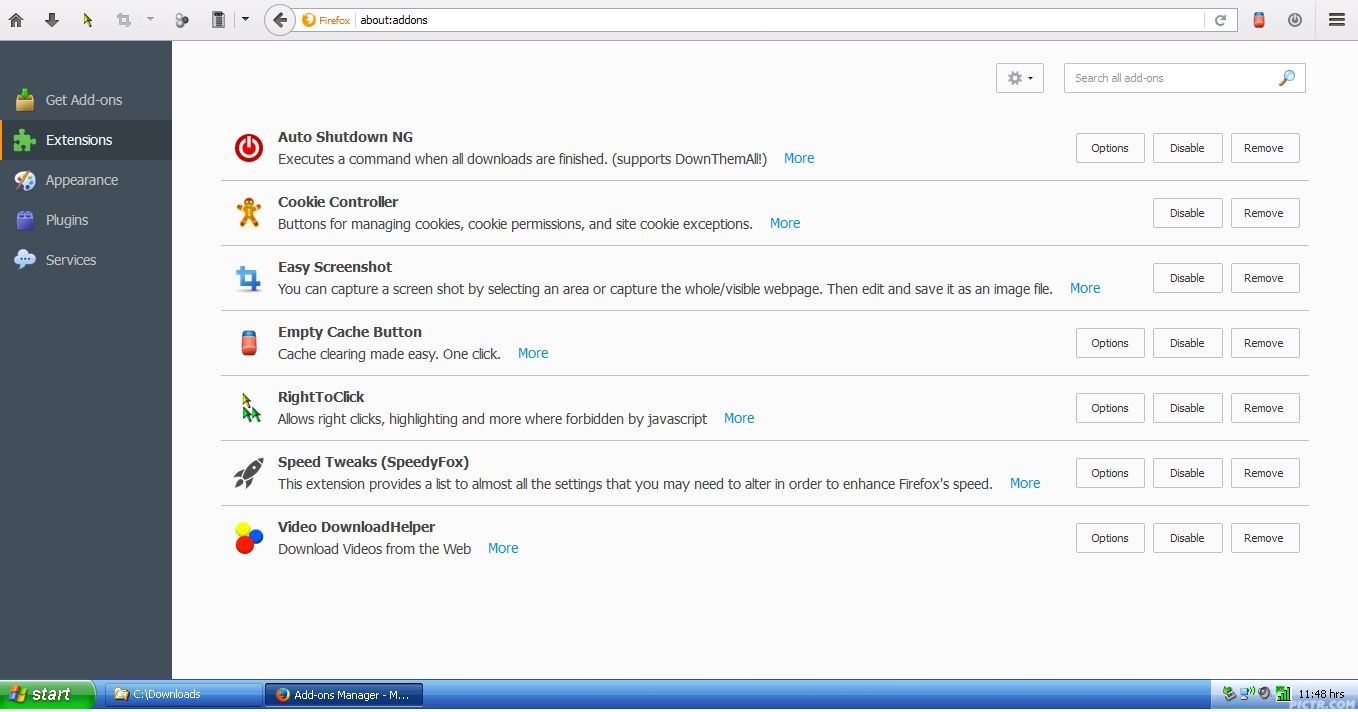Click the Auto Shutdown power toolbar icon
Viewport: 1358px width, 712px height.
[1295, 20]
